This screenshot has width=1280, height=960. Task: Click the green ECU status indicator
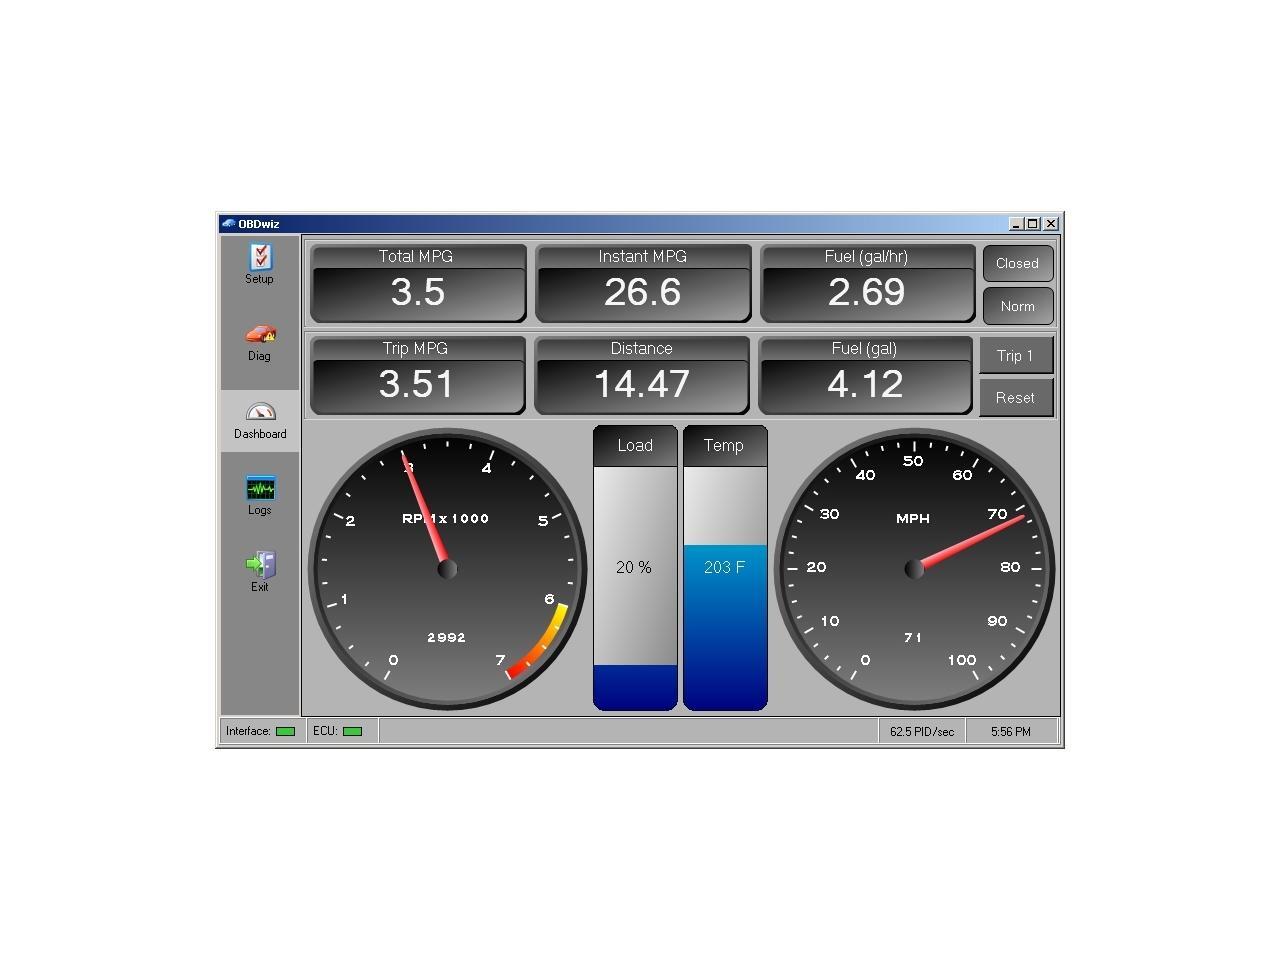coord(352,732)
